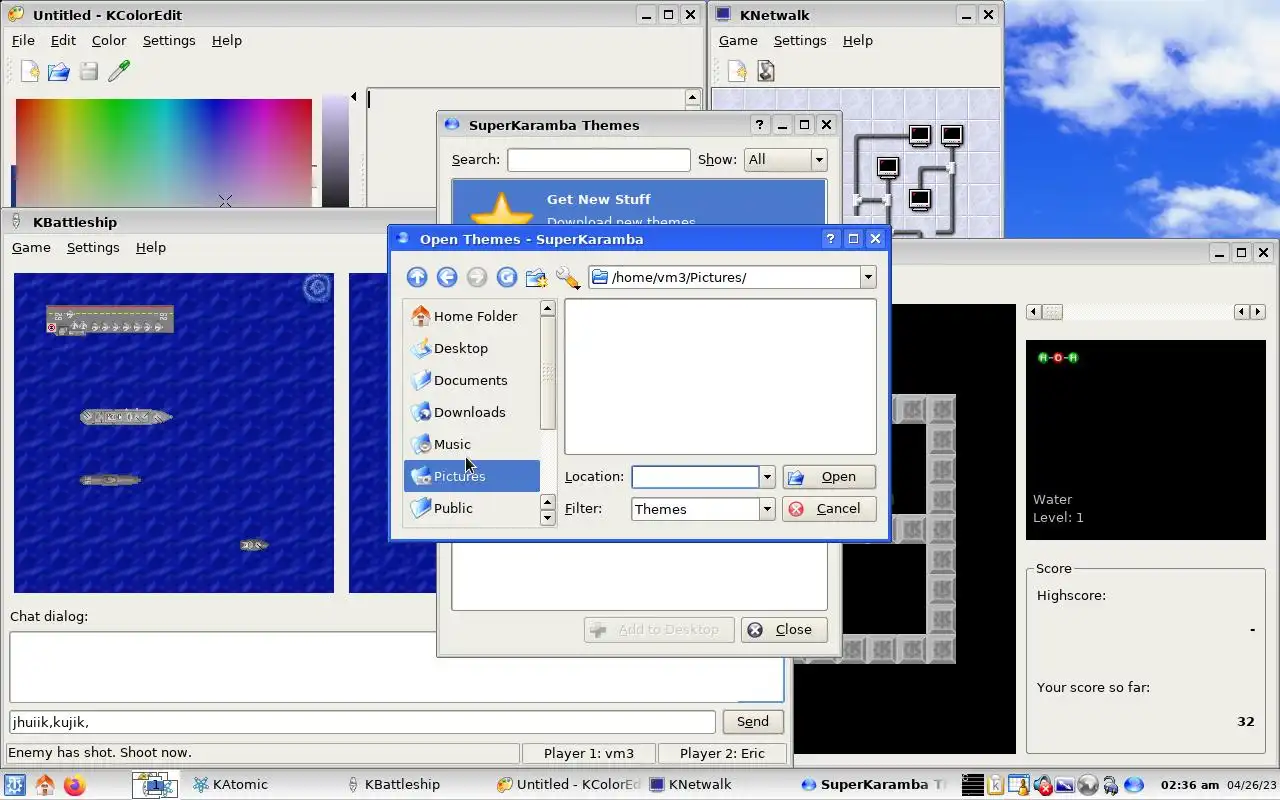Click the top-left computer node in KNetwalk
Screen dimensions: 1280x800
click(x=920, y=135)
